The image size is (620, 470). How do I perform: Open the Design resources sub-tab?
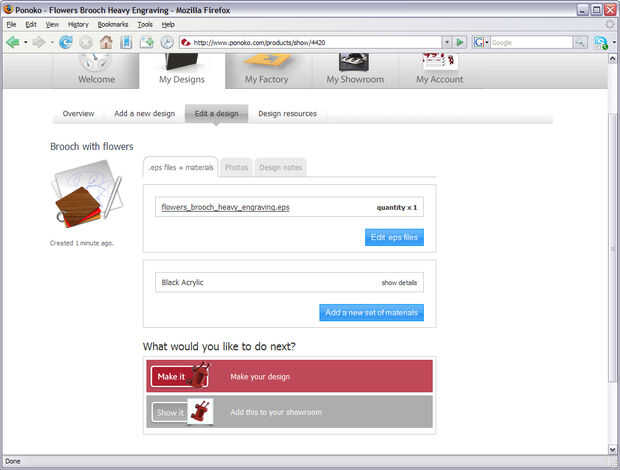click(x=287, y=114)
